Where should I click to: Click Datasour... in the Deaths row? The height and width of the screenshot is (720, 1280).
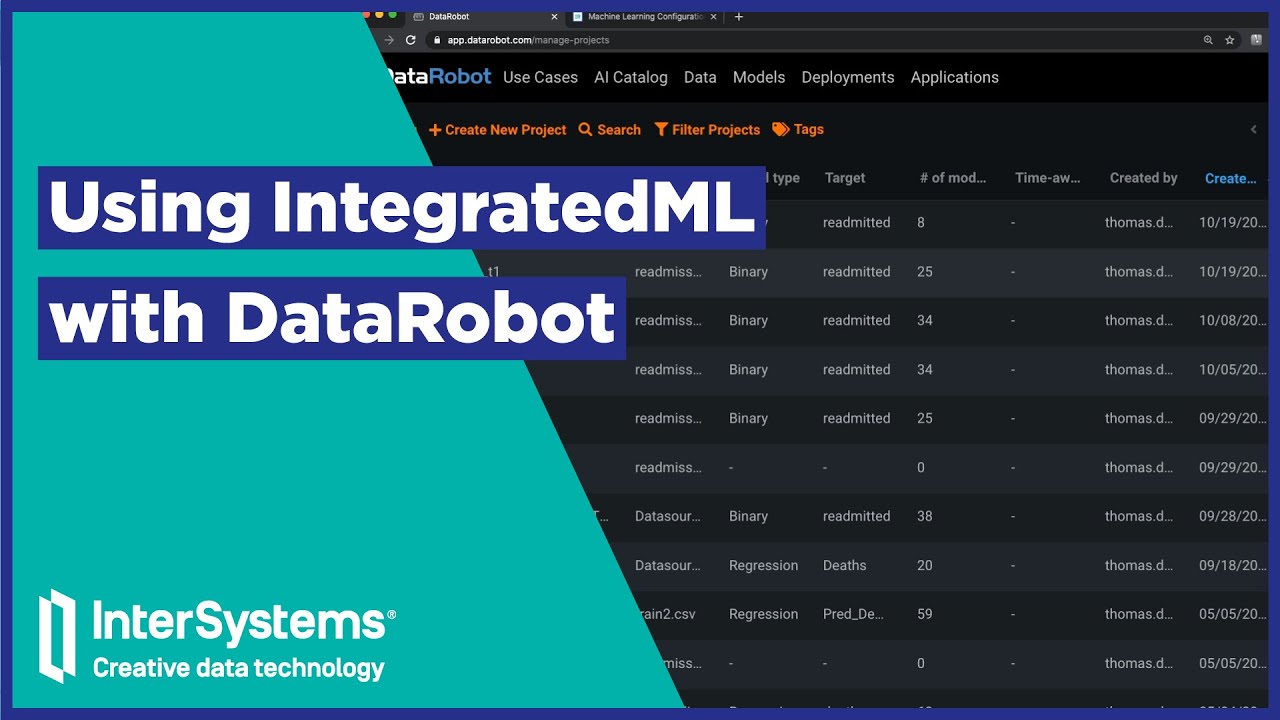coord(668,565)
